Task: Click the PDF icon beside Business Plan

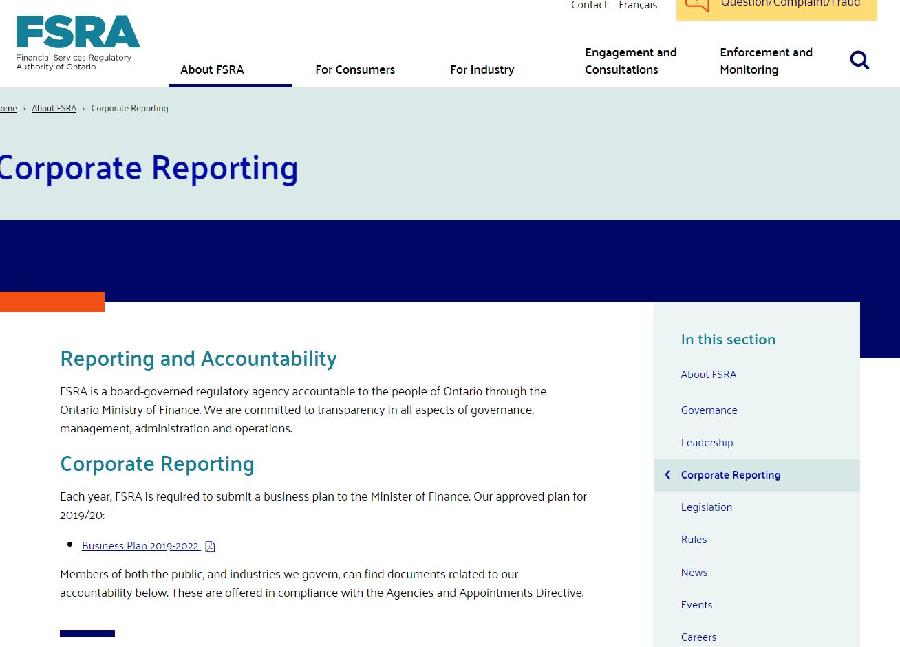Action: pos(210,547)
